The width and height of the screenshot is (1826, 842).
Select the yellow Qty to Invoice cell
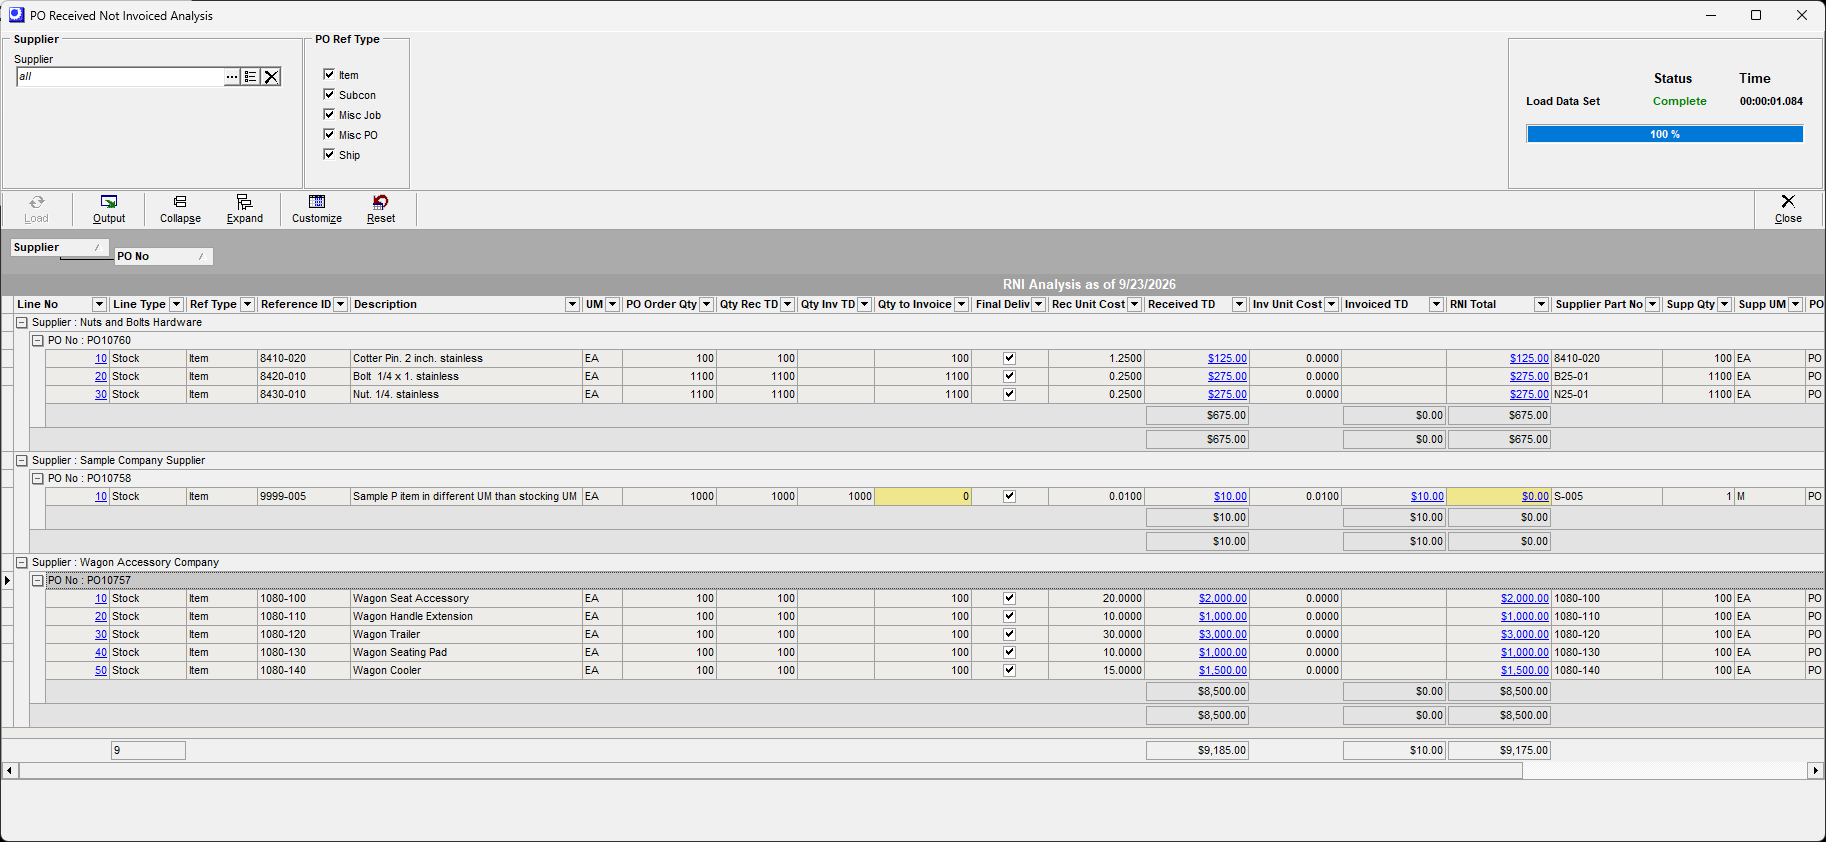pos(923,496)
